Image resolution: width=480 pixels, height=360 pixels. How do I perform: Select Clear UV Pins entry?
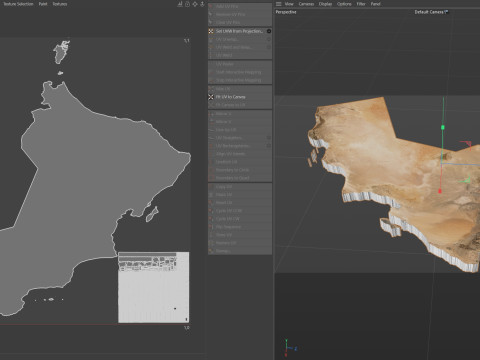point(240,22)
